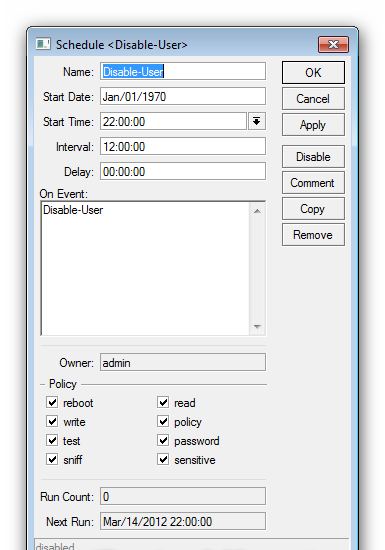Uncheck the password policy checkbox

tap(163, 440)
